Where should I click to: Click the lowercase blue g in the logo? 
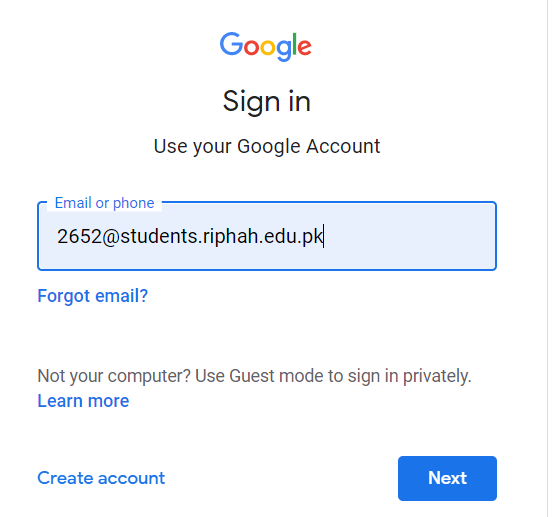[x=284, y=50]
